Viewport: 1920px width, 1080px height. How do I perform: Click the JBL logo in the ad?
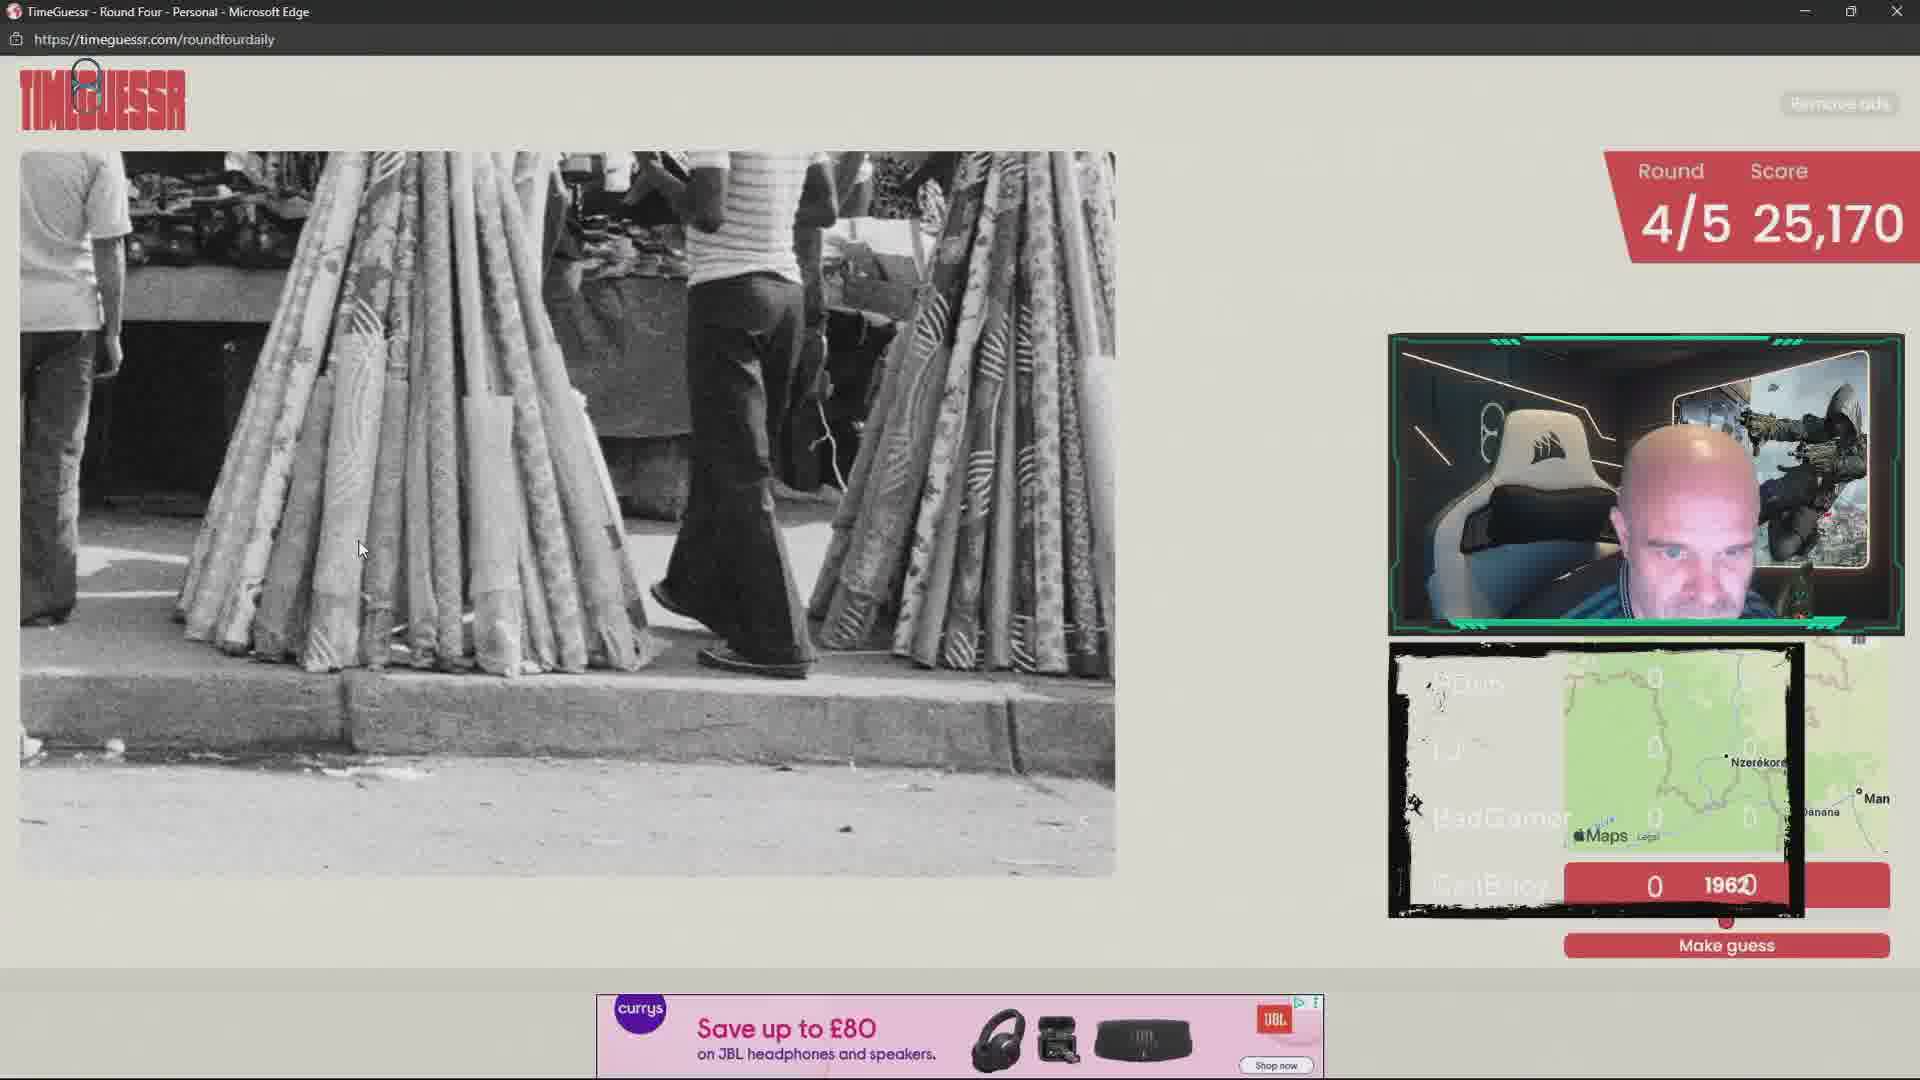pos(1273,1019)
